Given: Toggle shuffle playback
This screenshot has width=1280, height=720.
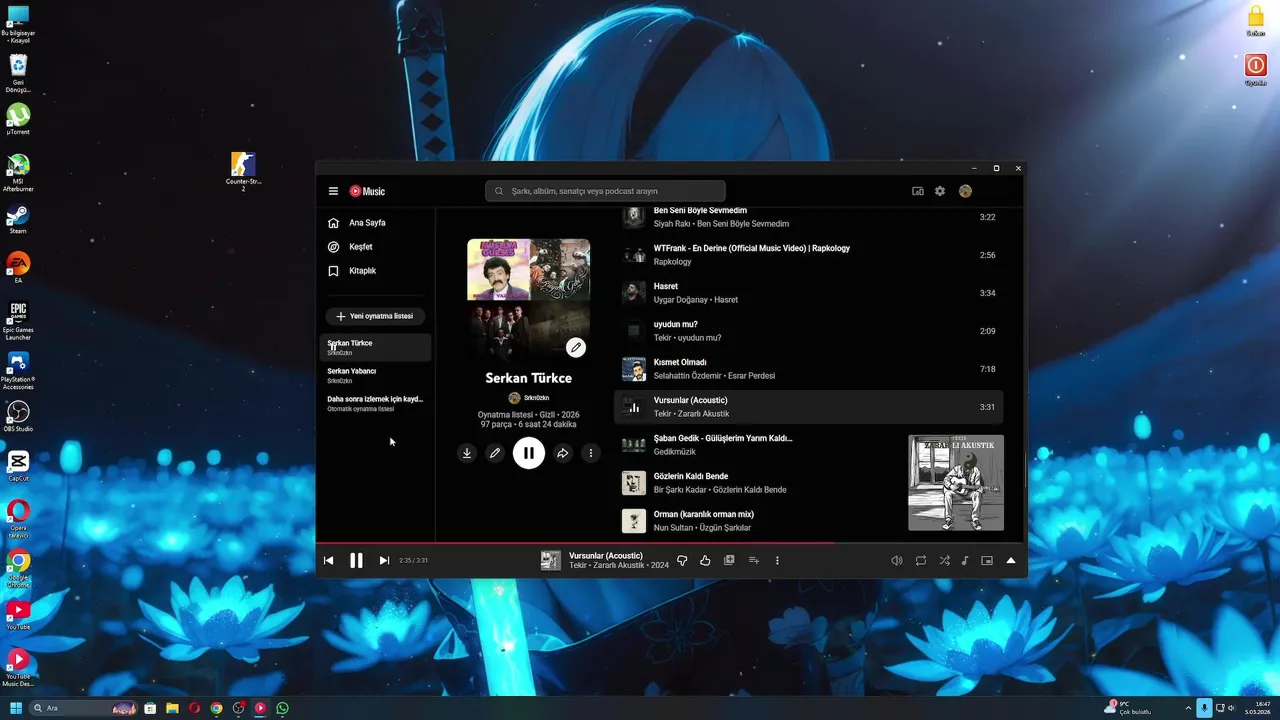Looking at the screenshot, I should pyautogui.click(x=944, y=561).
